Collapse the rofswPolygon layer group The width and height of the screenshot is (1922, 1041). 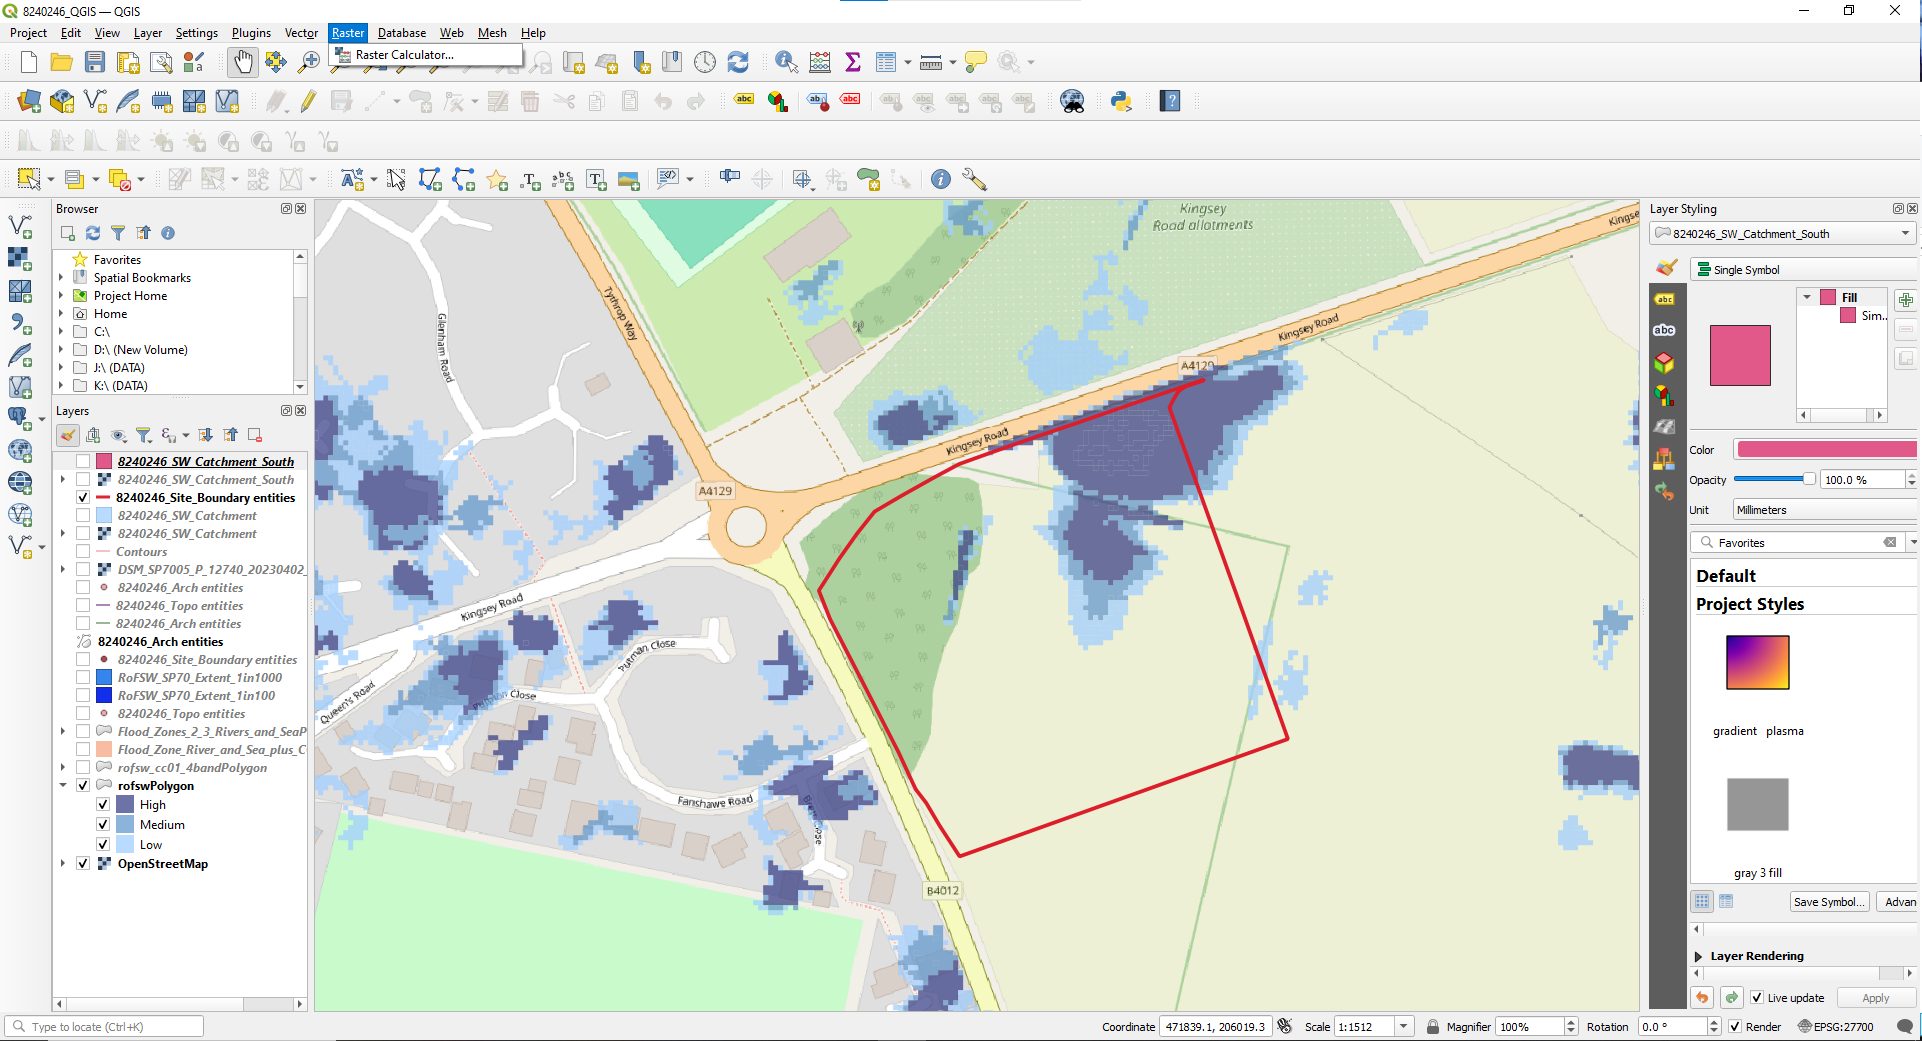pyautogui.click(x=63, y=786)
